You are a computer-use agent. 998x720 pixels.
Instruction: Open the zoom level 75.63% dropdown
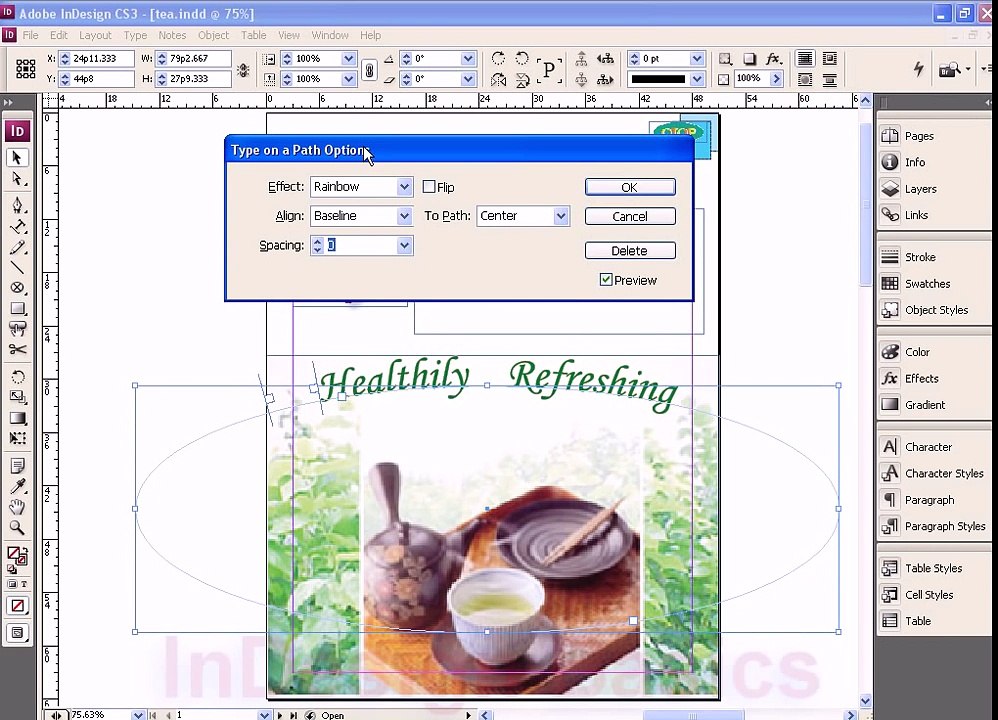point(137,715)
